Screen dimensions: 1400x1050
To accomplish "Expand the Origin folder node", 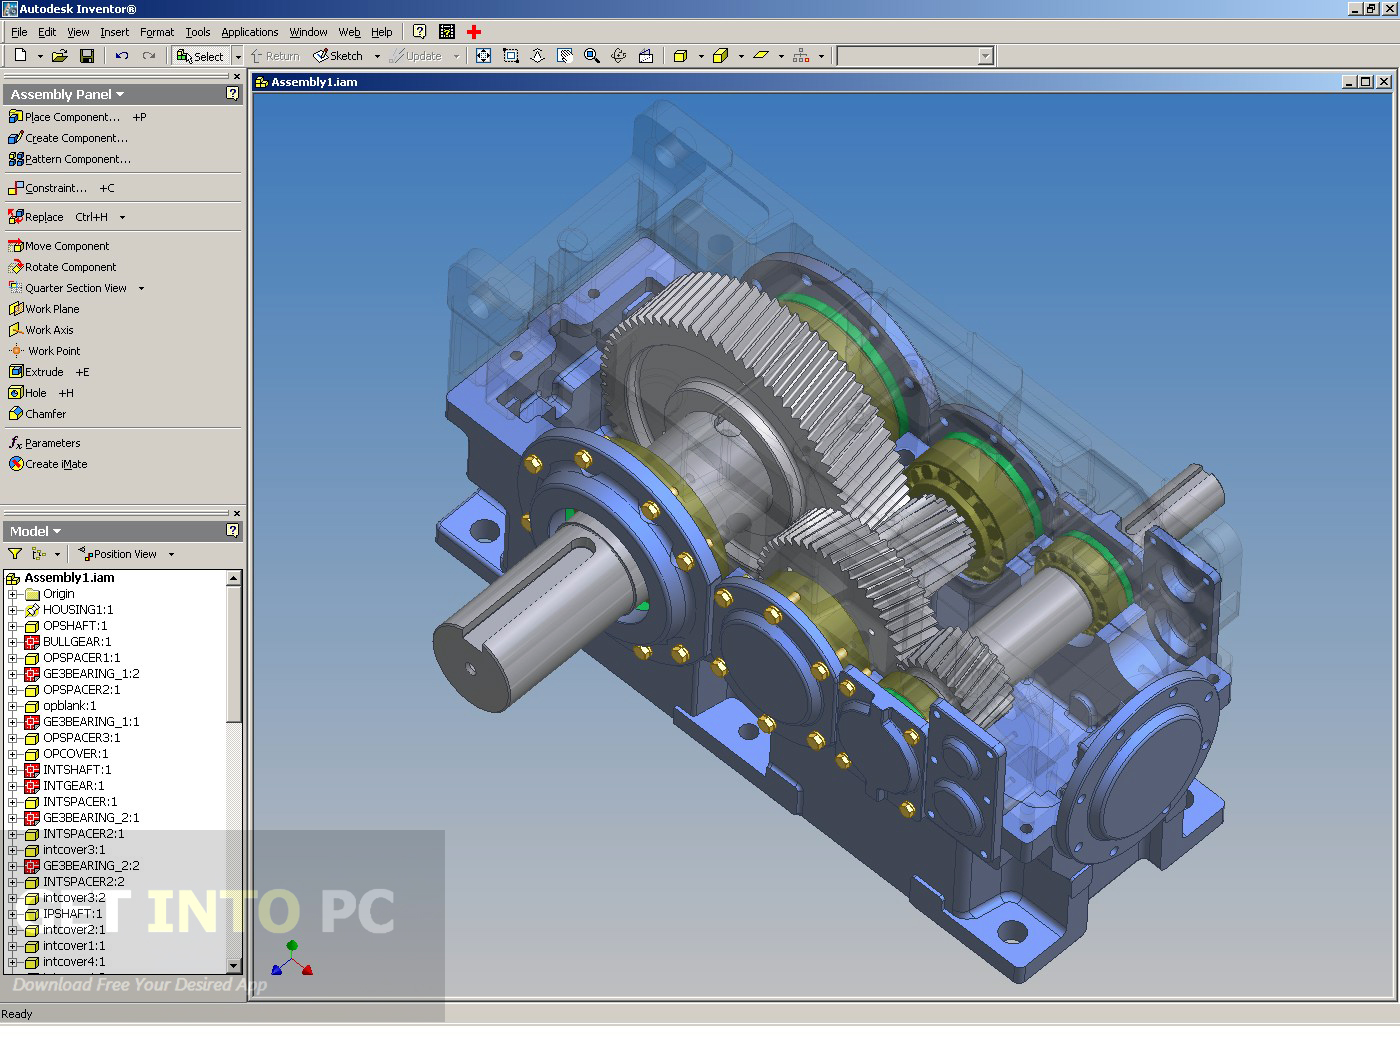I will pyautogui.click(x=13, y=594).
